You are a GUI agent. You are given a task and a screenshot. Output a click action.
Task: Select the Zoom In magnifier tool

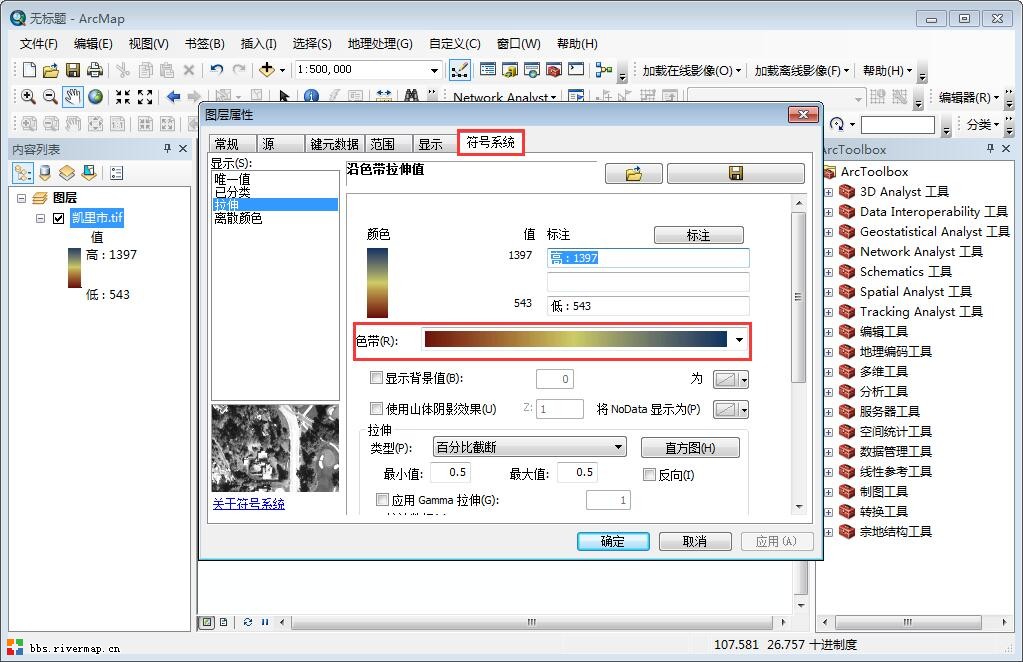28,97
